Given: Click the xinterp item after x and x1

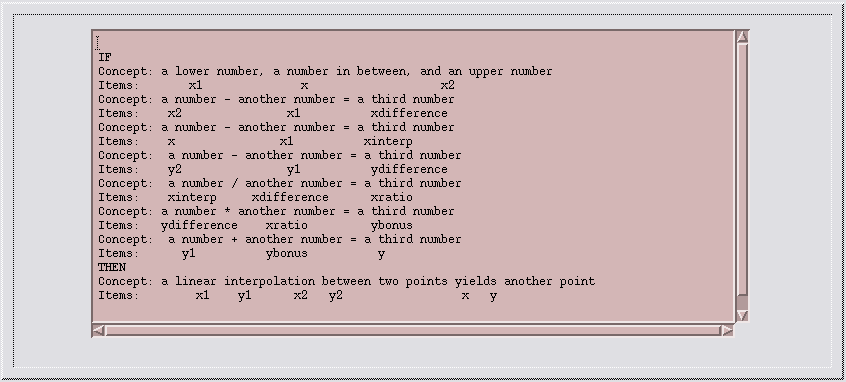Looking at the screenshot, I should (x=388, y=141).
